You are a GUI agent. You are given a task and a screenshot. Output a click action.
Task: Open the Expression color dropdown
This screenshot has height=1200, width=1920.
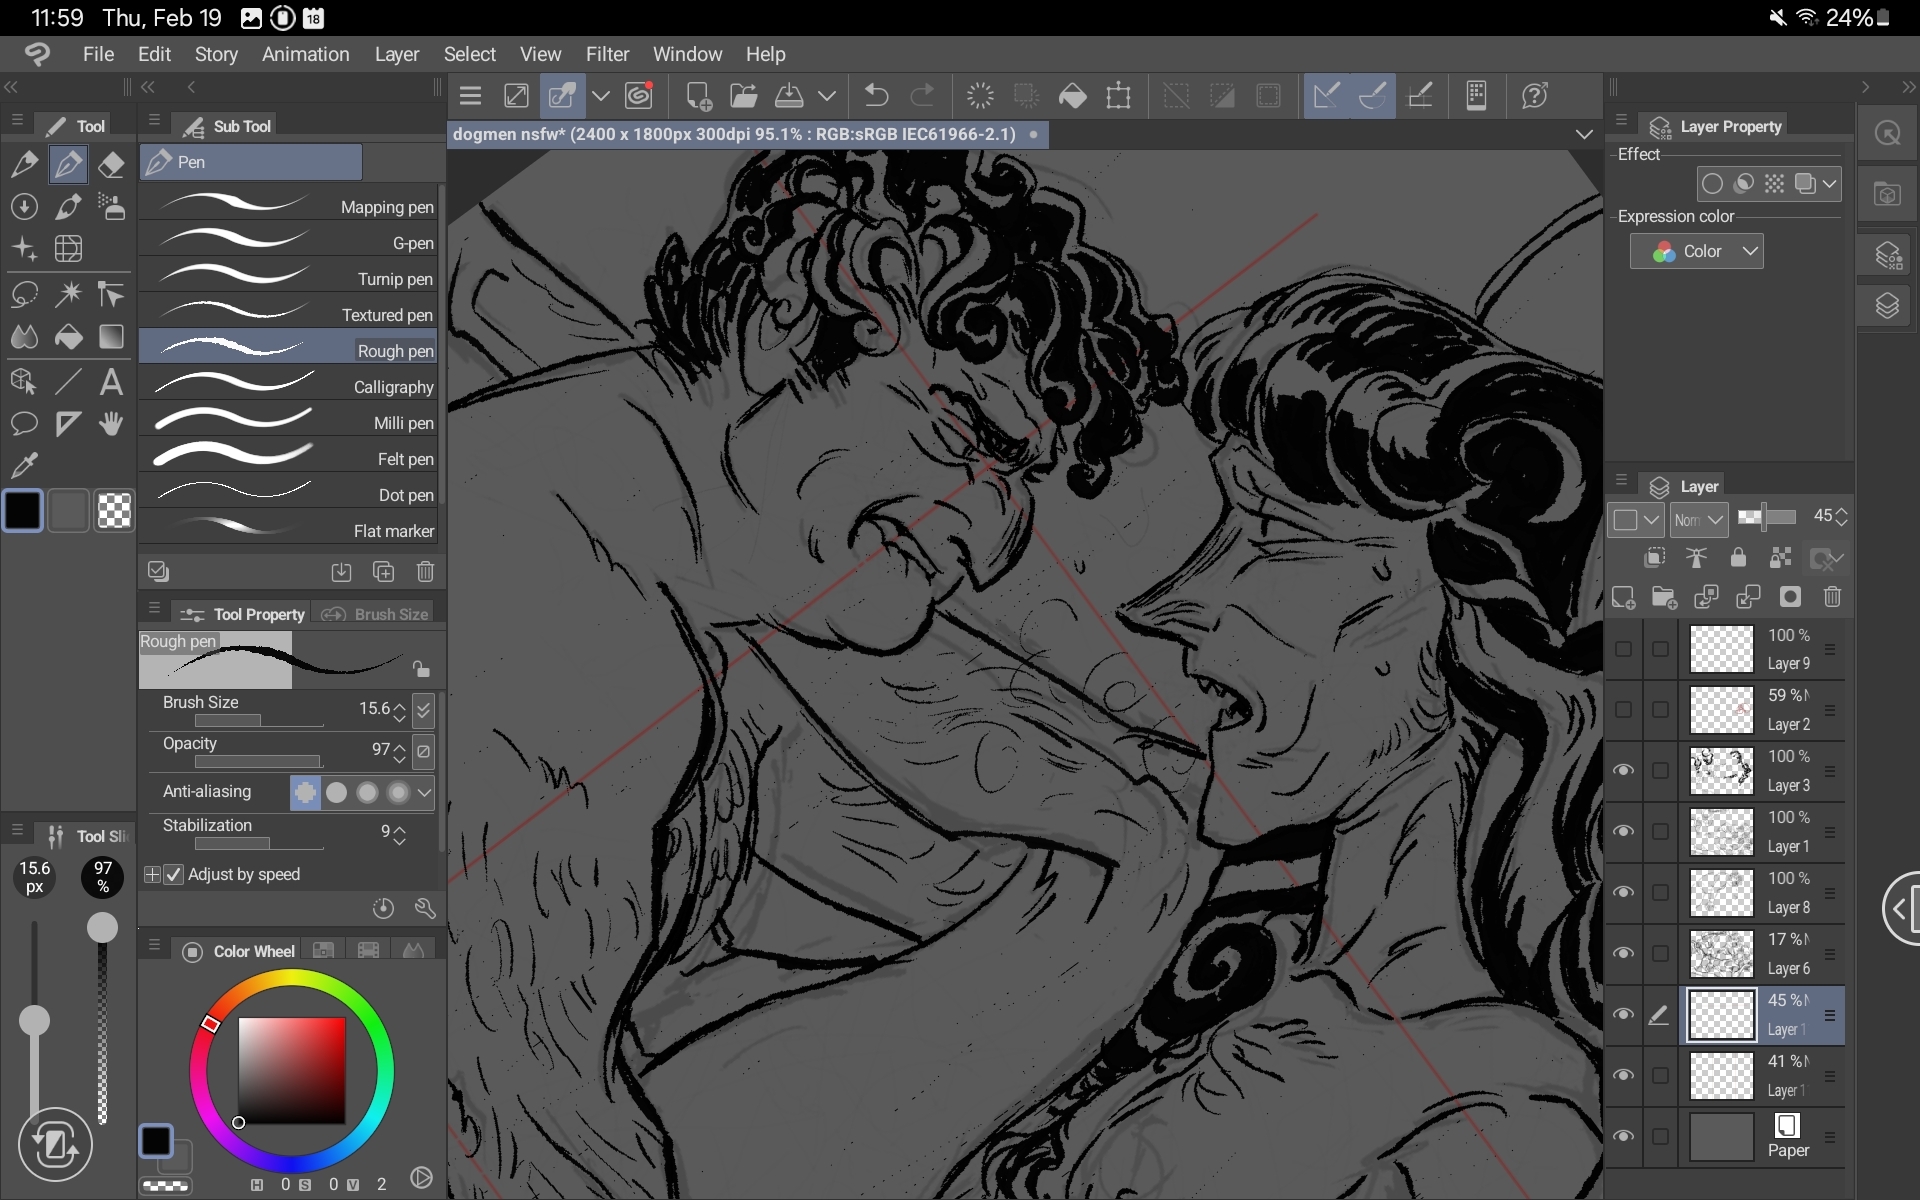pyautogui.click(x=1696, y=251)
